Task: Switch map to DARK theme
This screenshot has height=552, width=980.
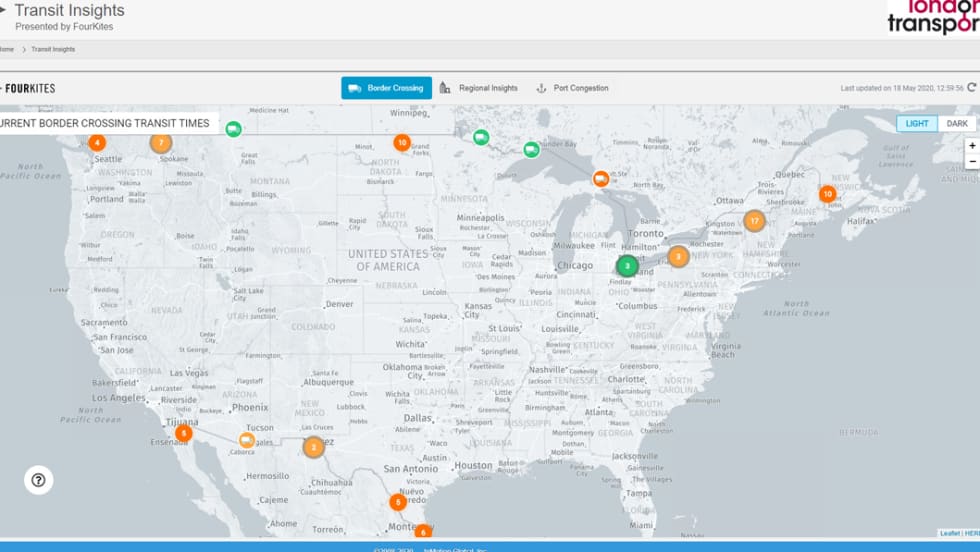Action: point(957,124)
